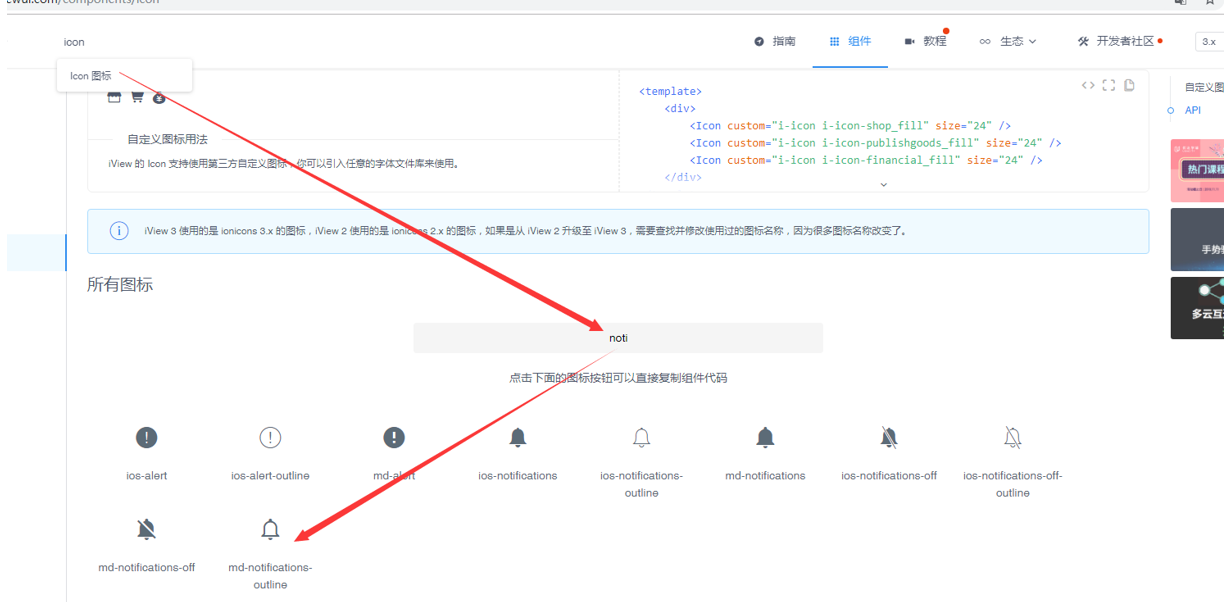Open the demo in fullscreen
Image resolution: width=1224 pixels, height=602 pixels.
[1109, 86]
